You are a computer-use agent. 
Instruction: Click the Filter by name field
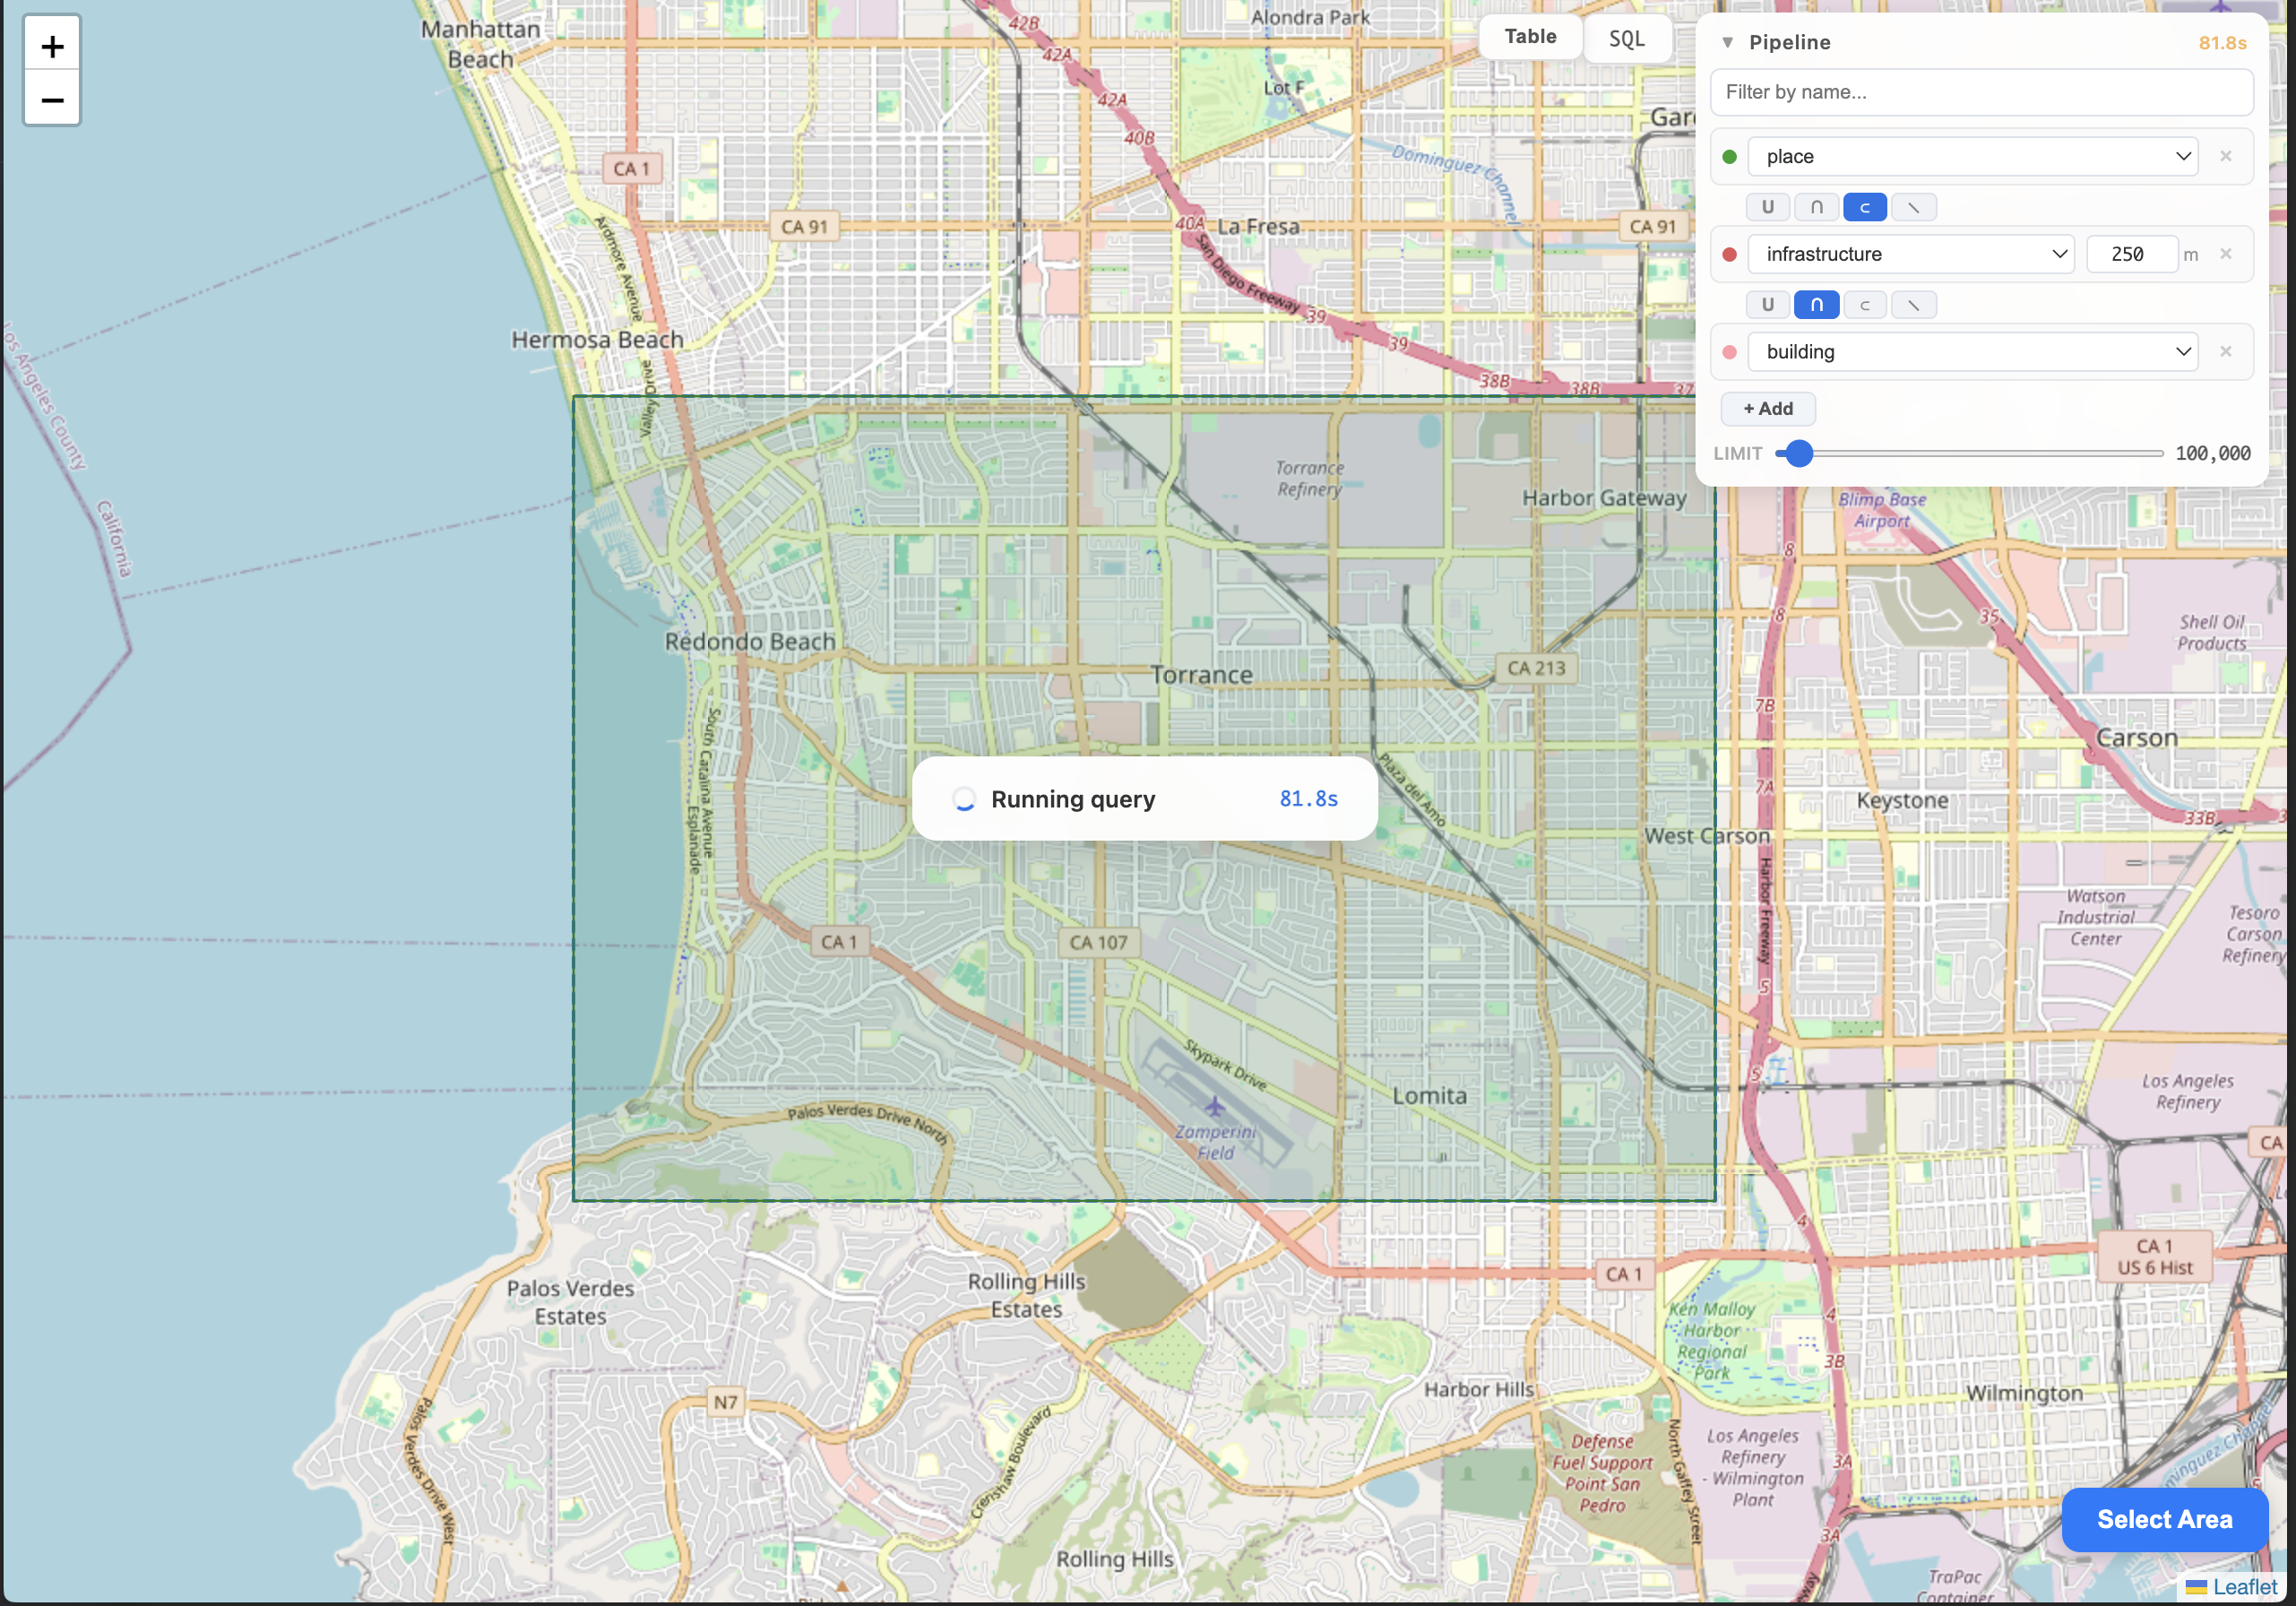[x=1982, y=91]
